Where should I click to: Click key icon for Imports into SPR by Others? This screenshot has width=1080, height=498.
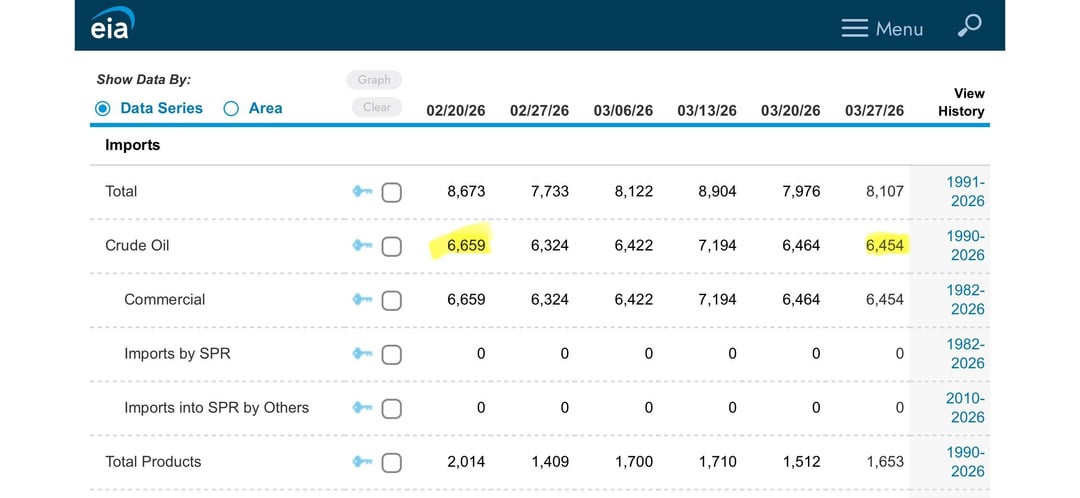coord(361,408)
